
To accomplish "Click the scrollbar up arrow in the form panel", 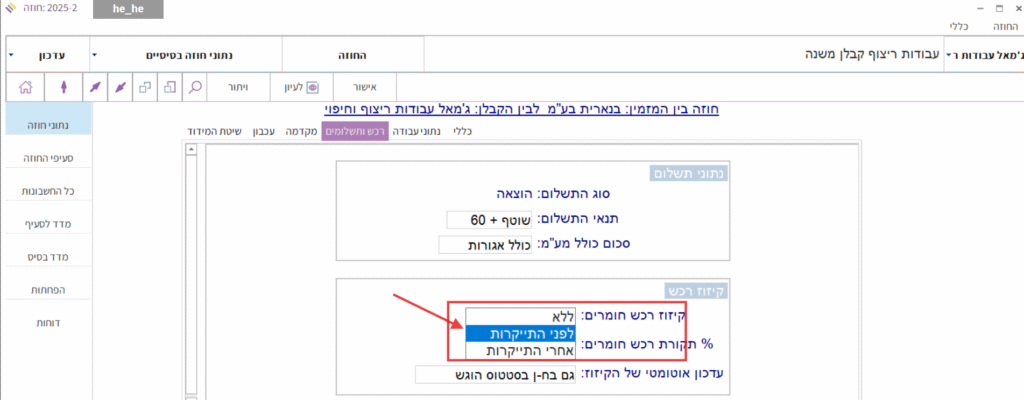I will point(190,150).
